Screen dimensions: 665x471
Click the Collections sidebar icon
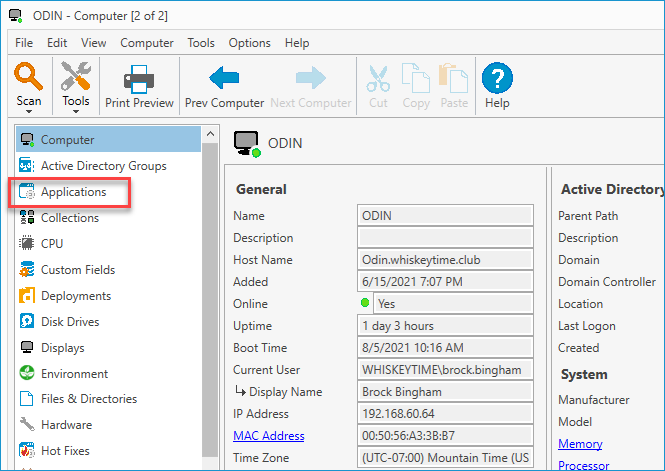point(27,217)
